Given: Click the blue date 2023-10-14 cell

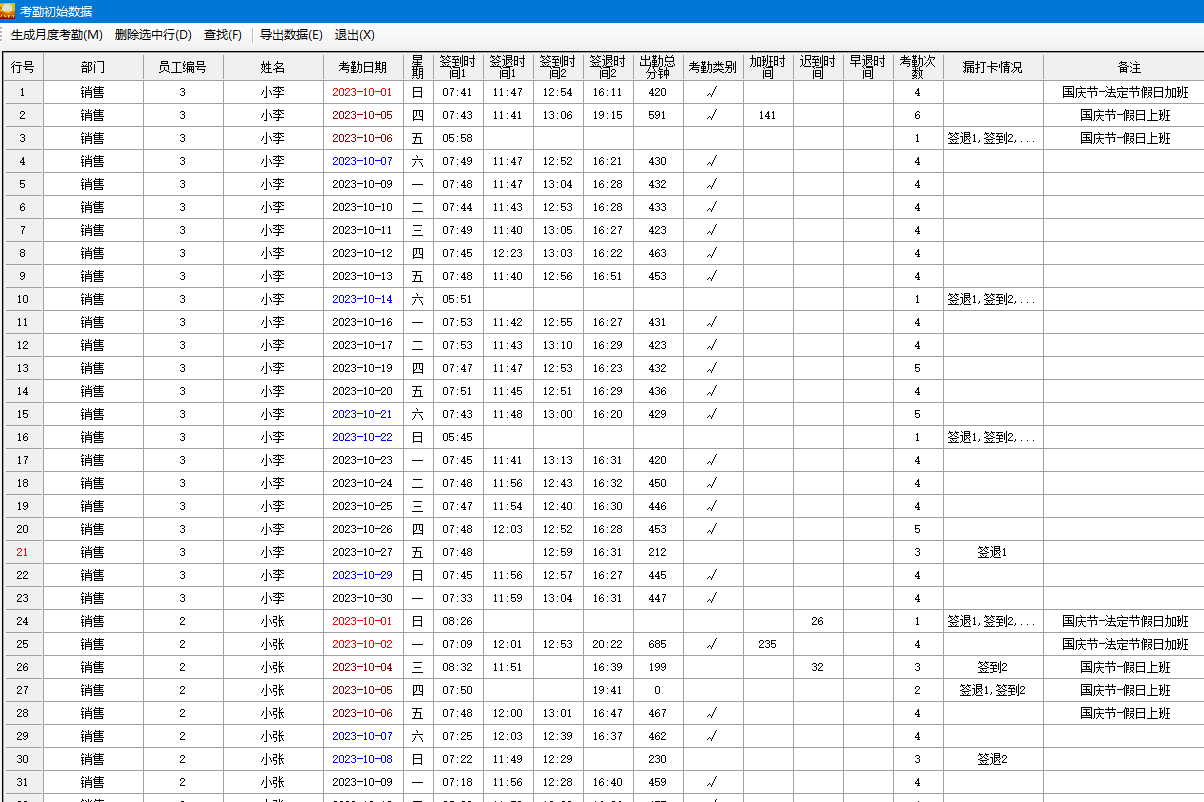Looking at the screenshot, I should pos(363,299).
